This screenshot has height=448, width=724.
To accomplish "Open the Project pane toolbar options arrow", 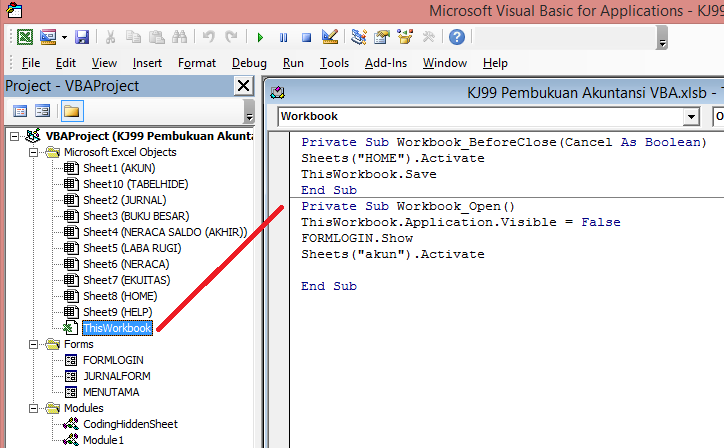I will pos(249,112).
